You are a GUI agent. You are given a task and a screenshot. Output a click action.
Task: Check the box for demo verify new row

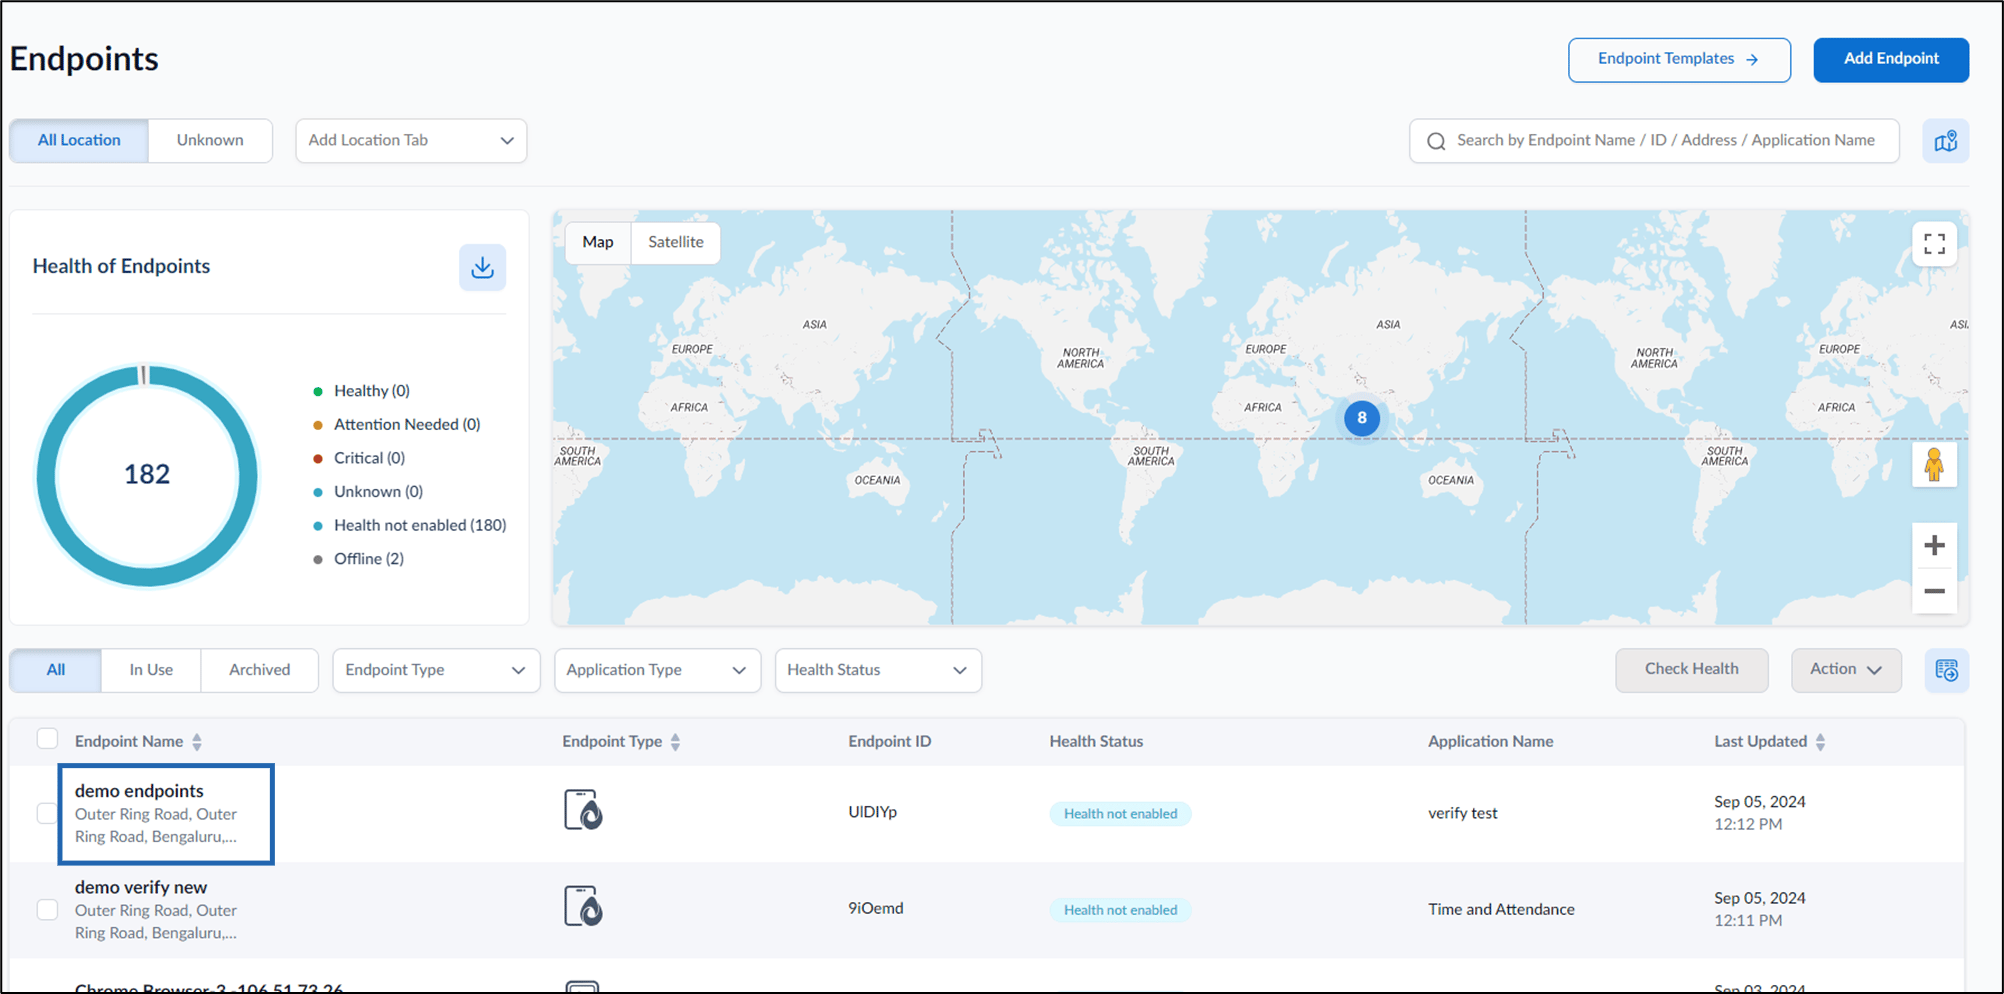(47, 909)
